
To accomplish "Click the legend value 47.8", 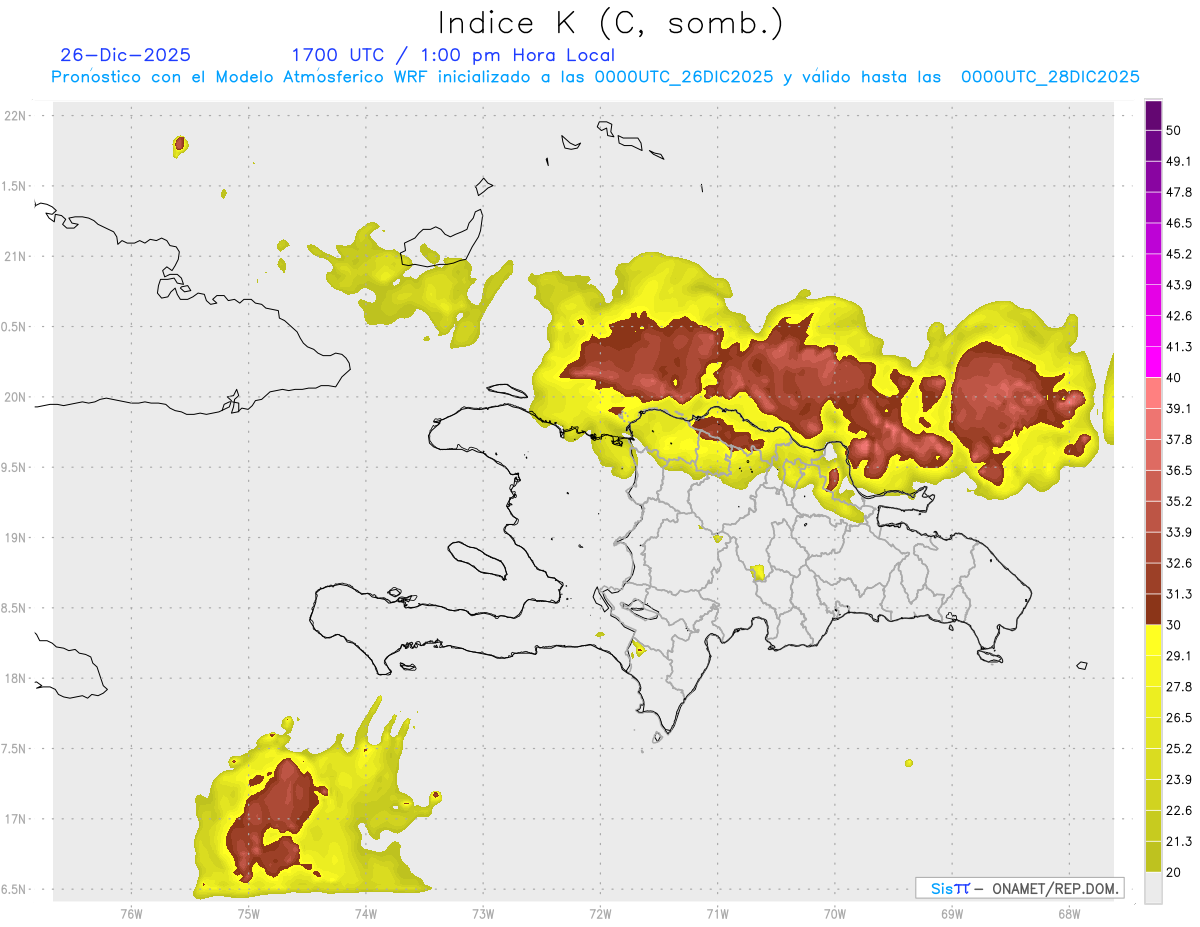I will pos(1179,192).
